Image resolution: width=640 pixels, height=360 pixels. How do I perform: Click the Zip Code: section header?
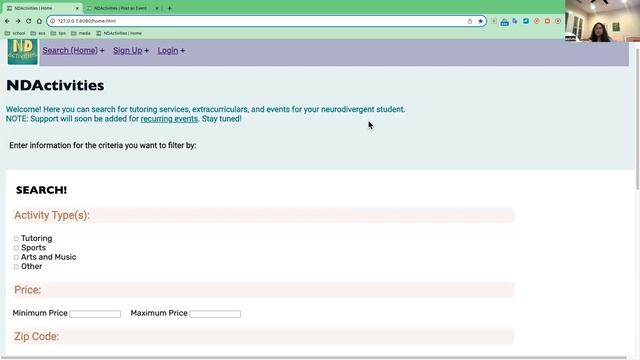263,336
